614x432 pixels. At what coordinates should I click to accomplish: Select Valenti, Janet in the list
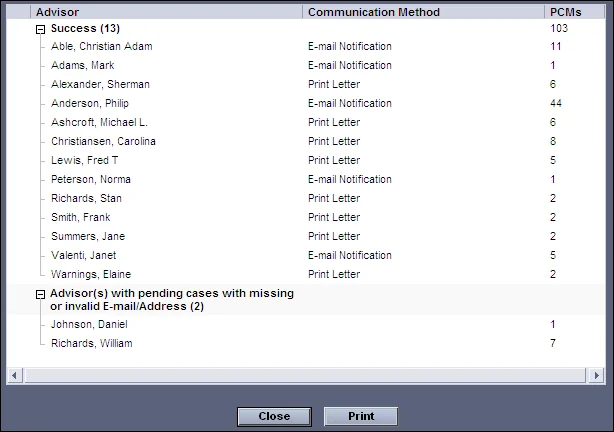(83, 255)
